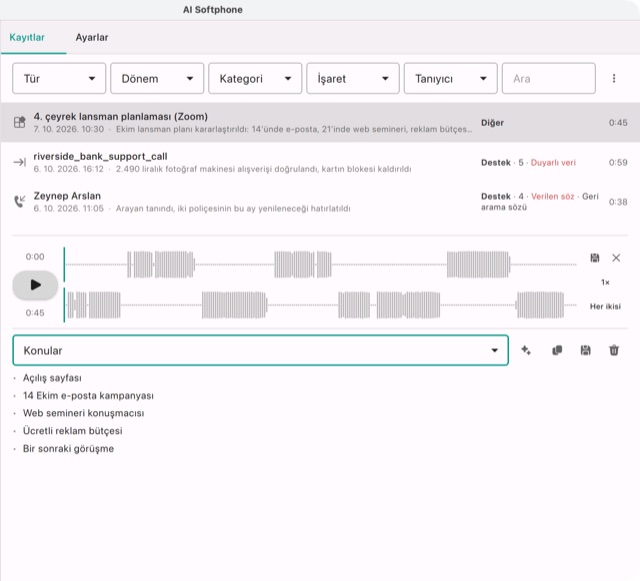This screenshot has height=581, width=640.
Task: Save topics using disk icon below waveform
Action: coord(585,350)
